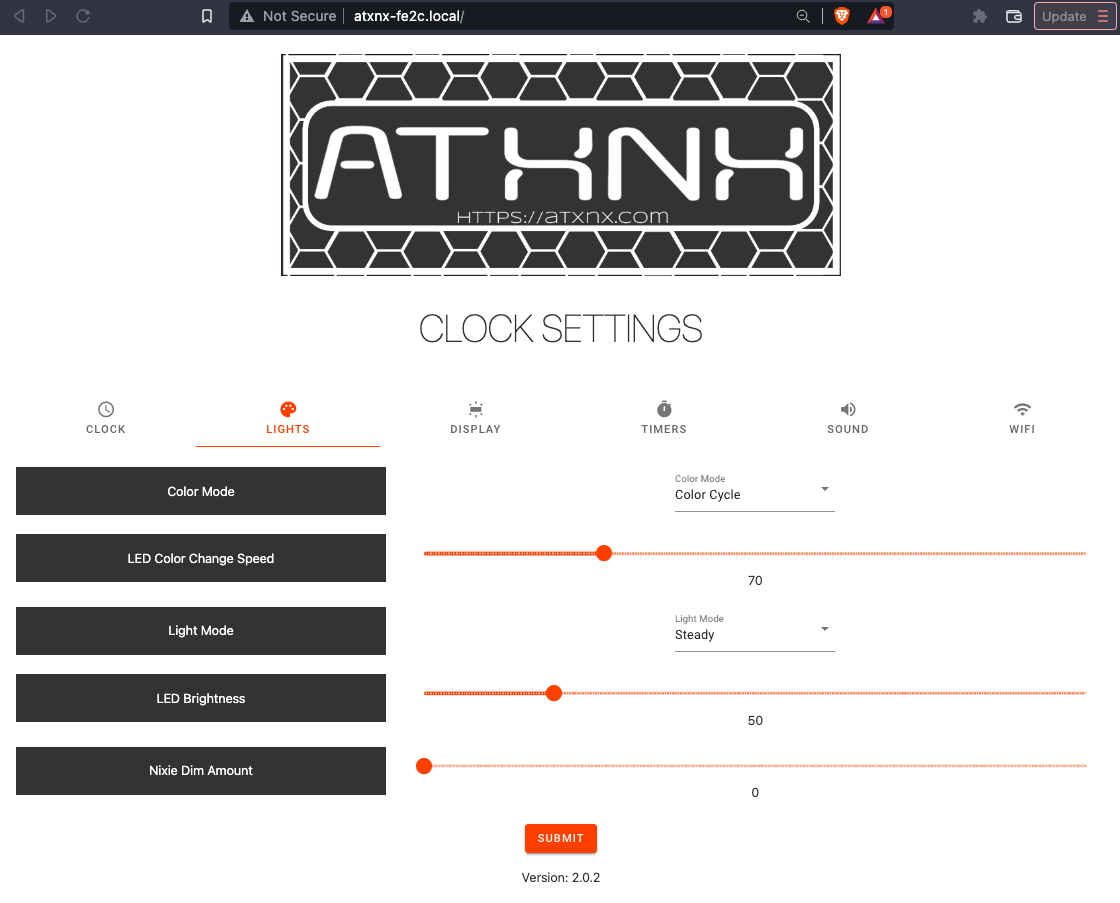The width and height of the screenshot is (1120, 903).
Task: Click the Brave shield icon
Action: coord(842,16)
